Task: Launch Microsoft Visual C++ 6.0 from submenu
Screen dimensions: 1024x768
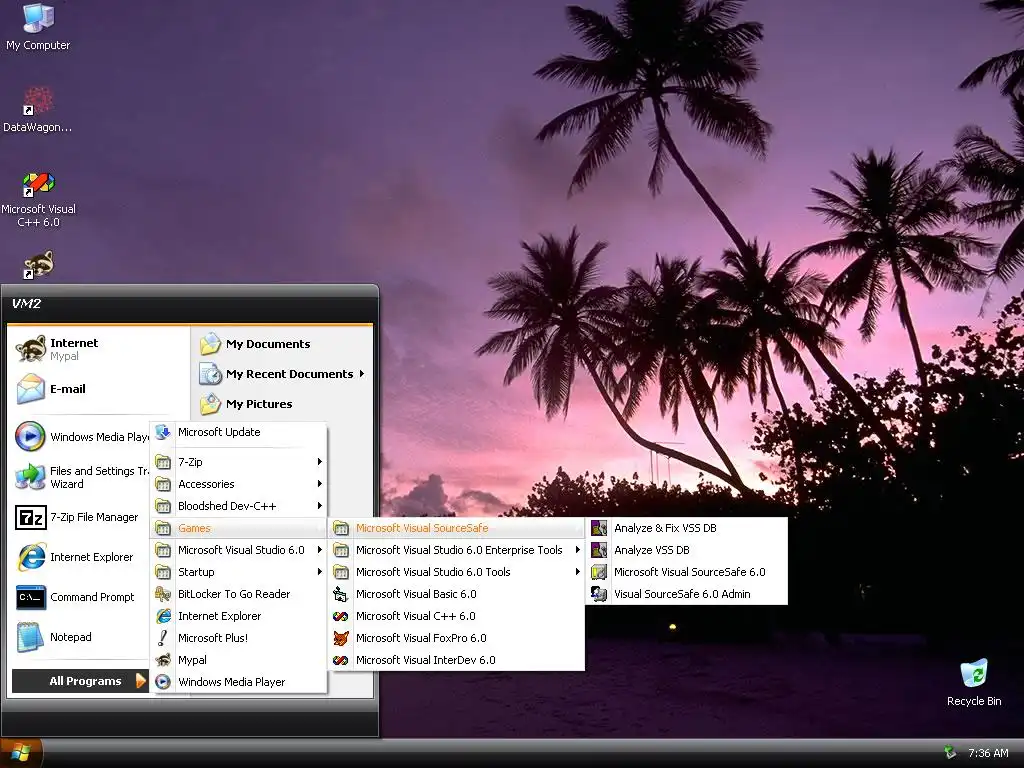Action: (x=456, y=616)
